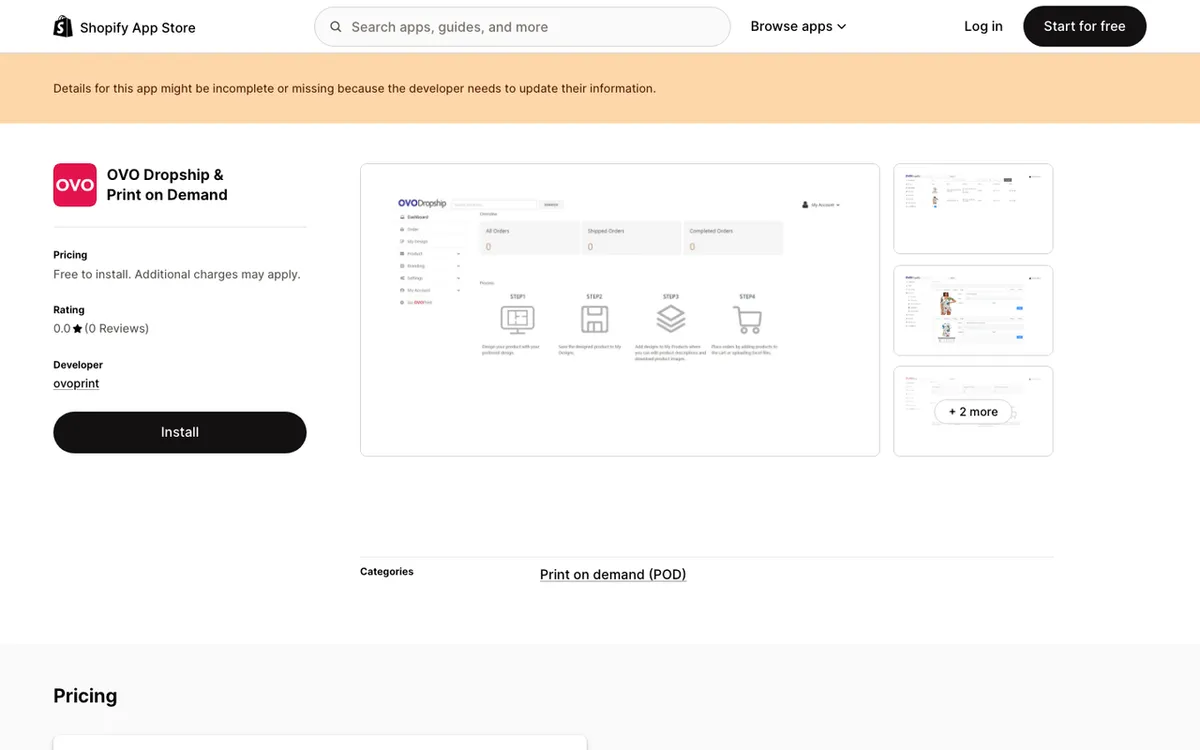Screen dimensions: 1200x750
Task: Click the + 2 more screenshots button
Action: 973,412
